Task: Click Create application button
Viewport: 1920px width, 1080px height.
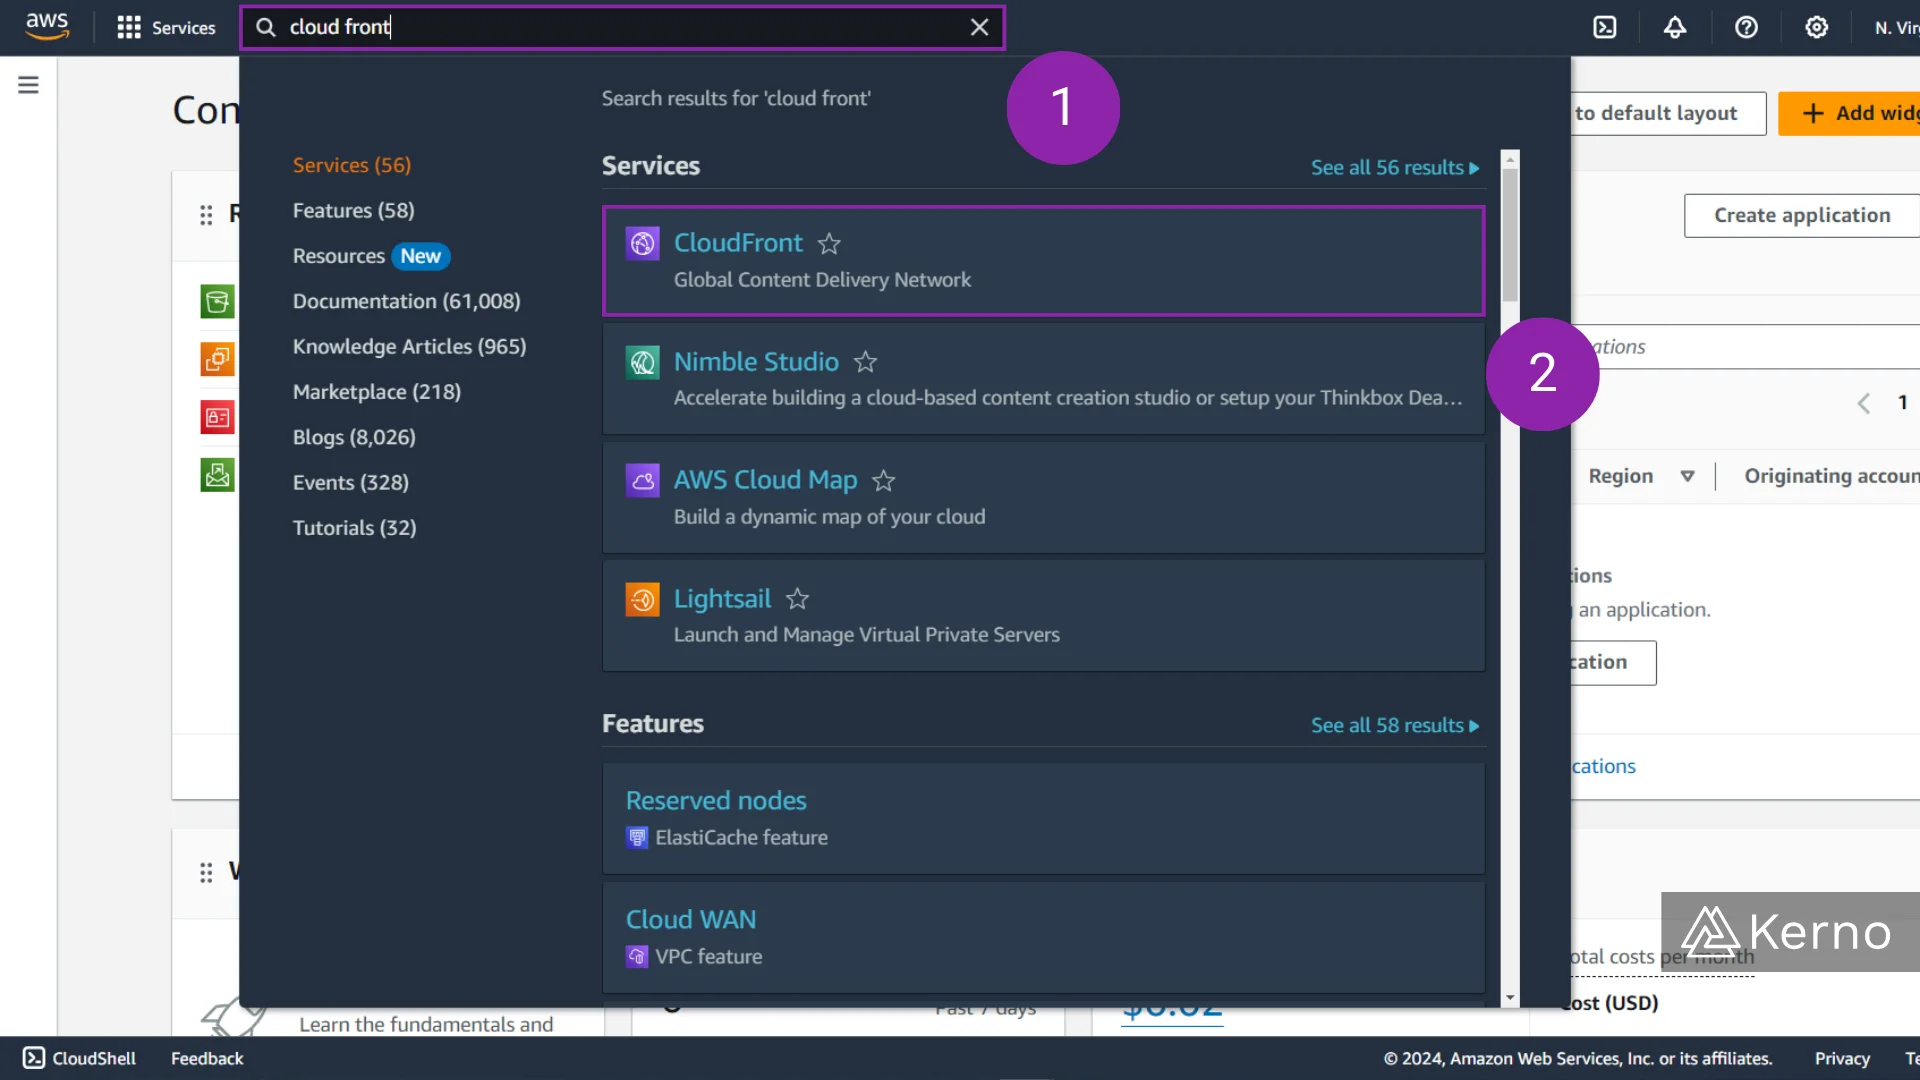Action: [x=1802, y=216]
